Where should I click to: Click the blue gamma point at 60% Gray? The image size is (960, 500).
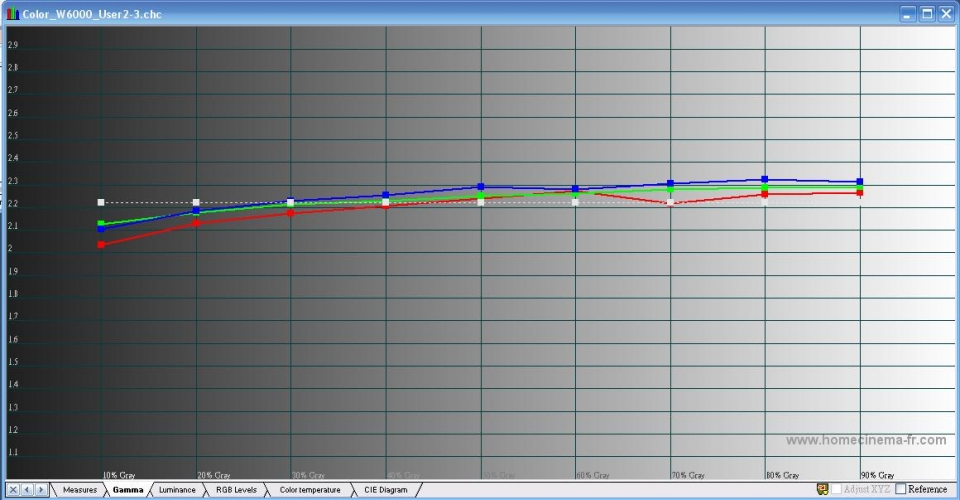(x=576, y=189)
